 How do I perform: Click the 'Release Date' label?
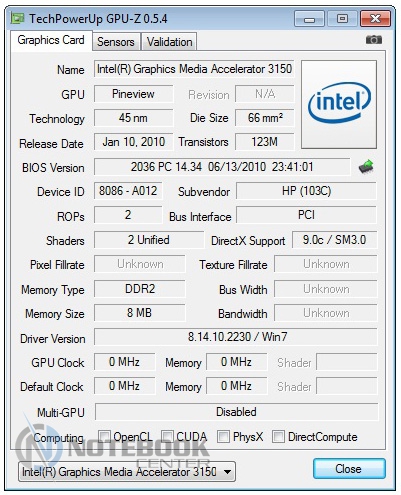[x=51, y=144]
